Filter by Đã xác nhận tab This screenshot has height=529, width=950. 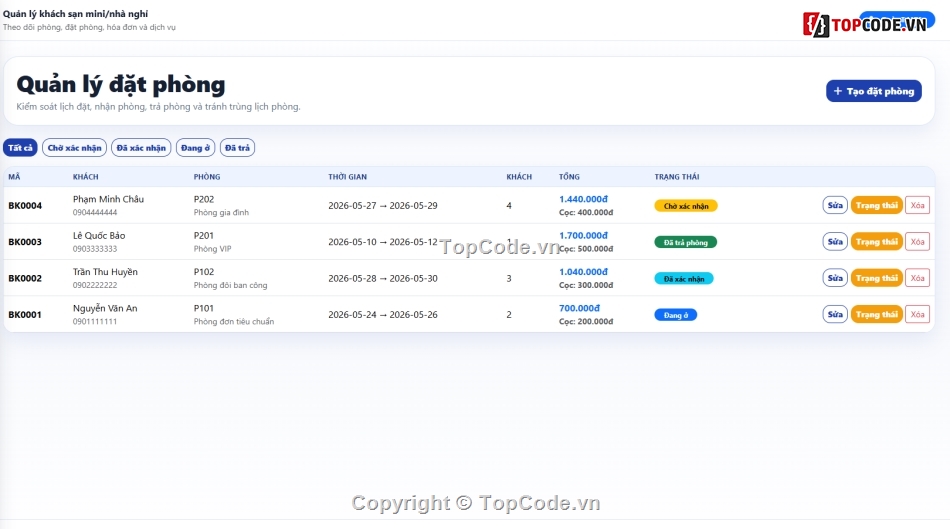(141, 148)
